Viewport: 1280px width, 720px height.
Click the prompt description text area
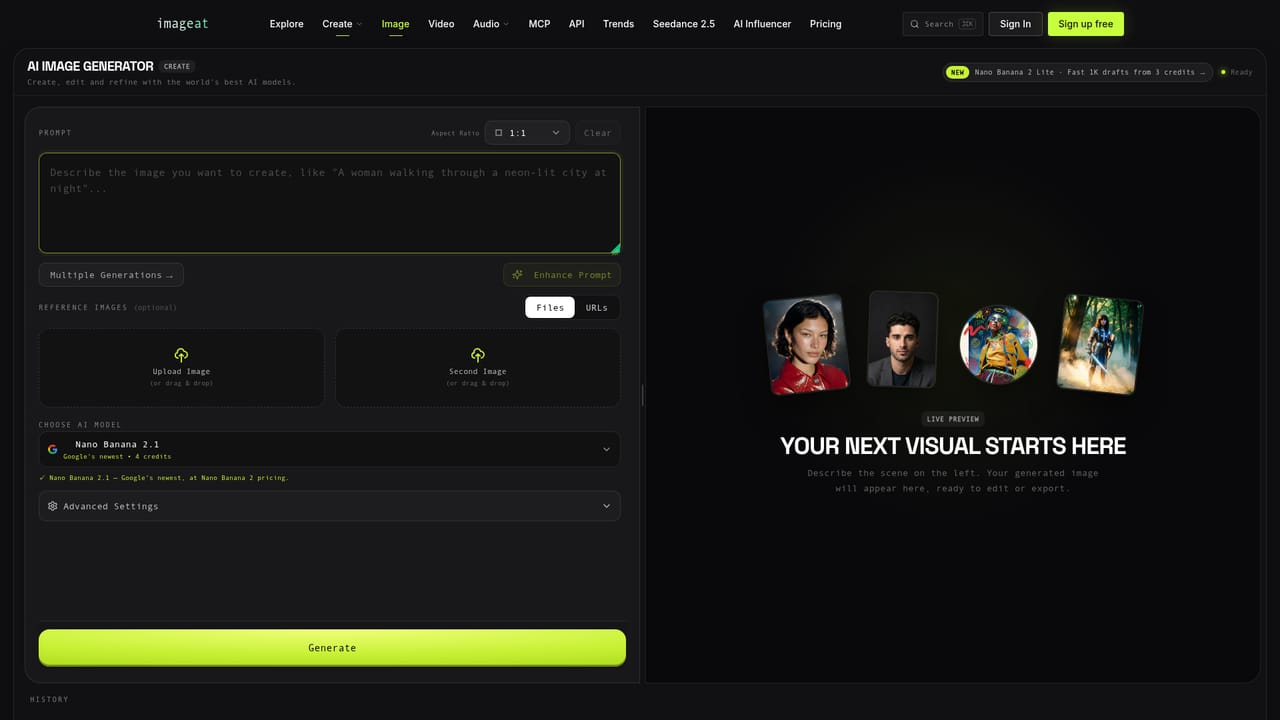coord(329,203)
